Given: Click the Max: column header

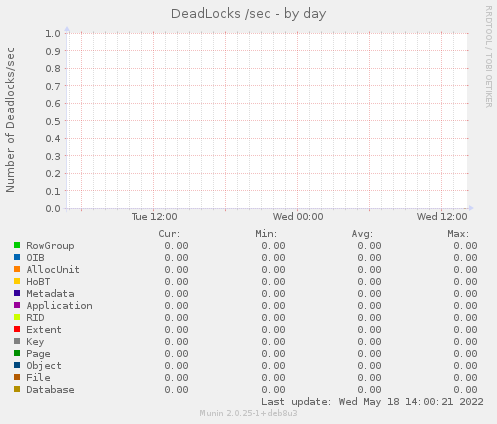Looking at the screenshot, I should click(x=458, y=234).
